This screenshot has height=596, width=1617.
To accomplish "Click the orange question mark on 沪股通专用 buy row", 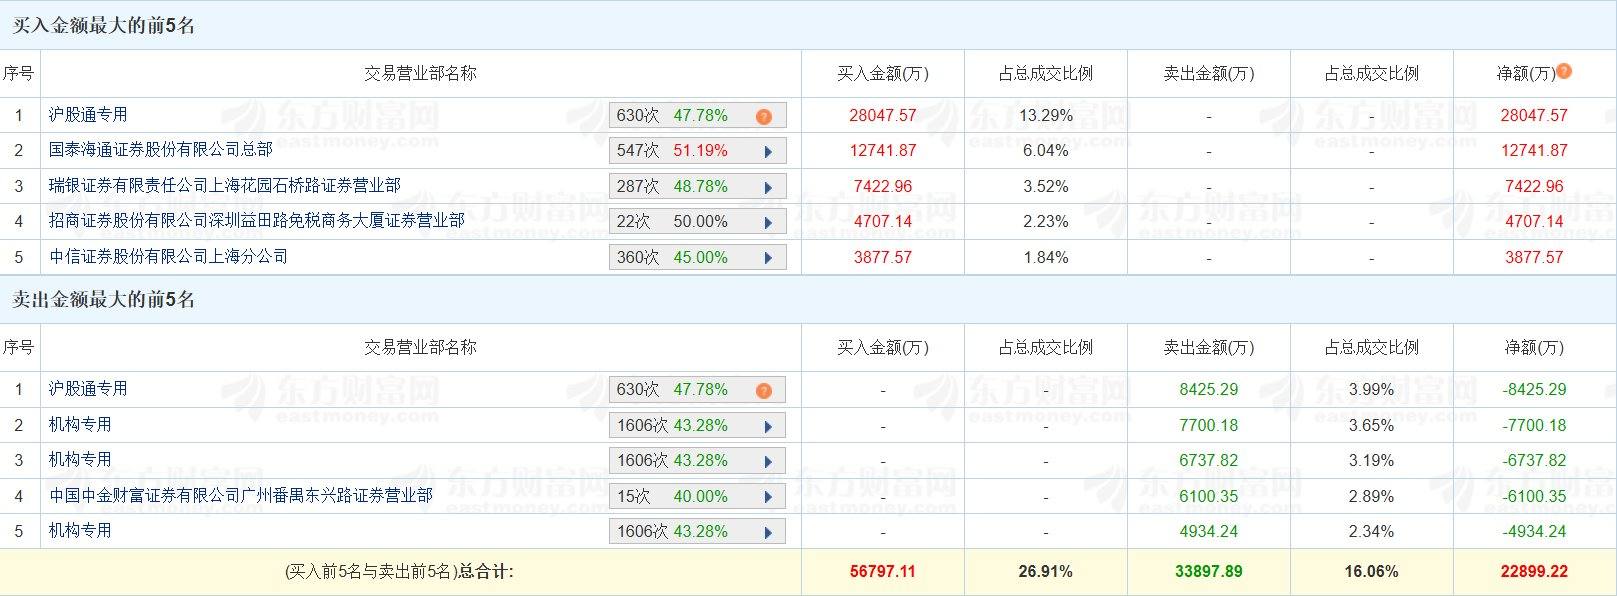I will point(764,115).
